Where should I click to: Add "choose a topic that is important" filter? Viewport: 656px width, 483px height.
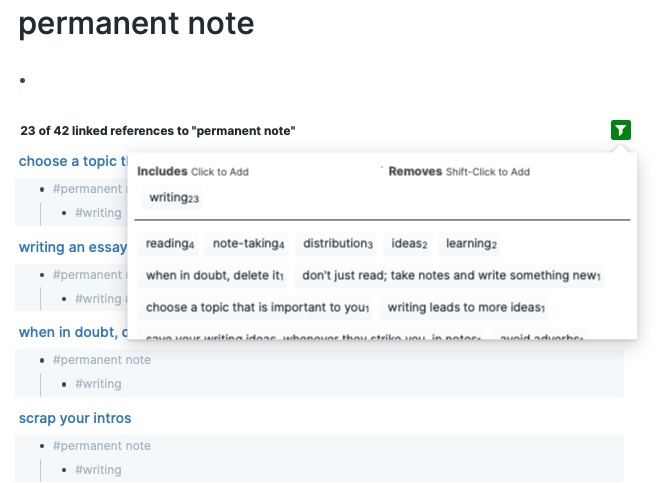pyautogui.click(x=257, y=308)
